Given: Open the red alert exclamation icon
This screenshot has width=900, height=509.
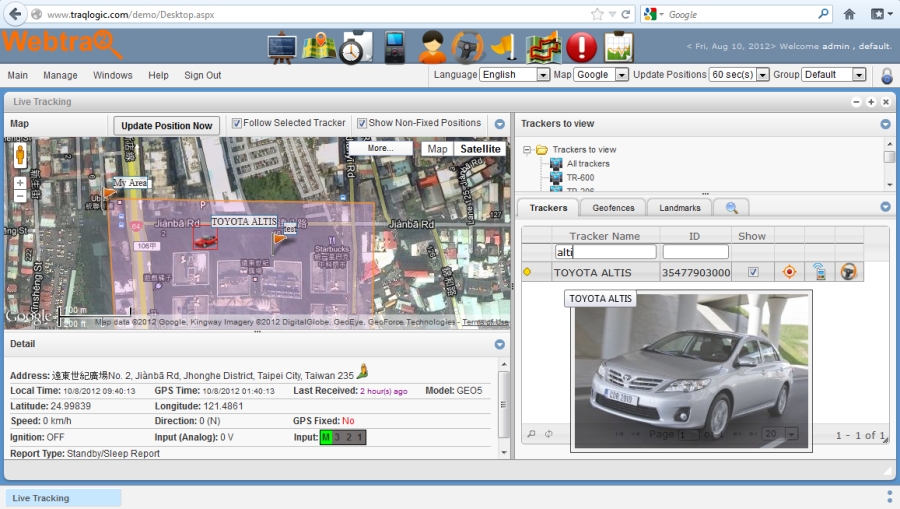Looking at the screenshot, I should pos(581,47).
